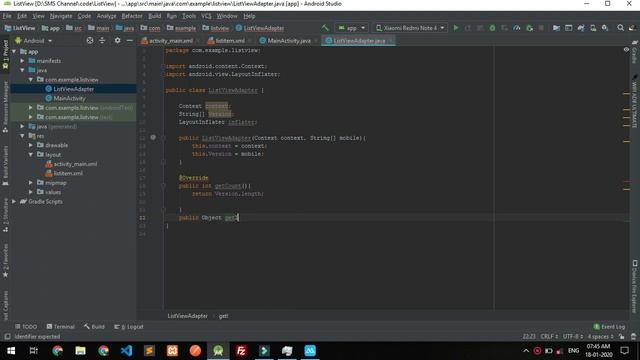
Task: Open File Explorer on the taskbar
Action: (80, 351)
